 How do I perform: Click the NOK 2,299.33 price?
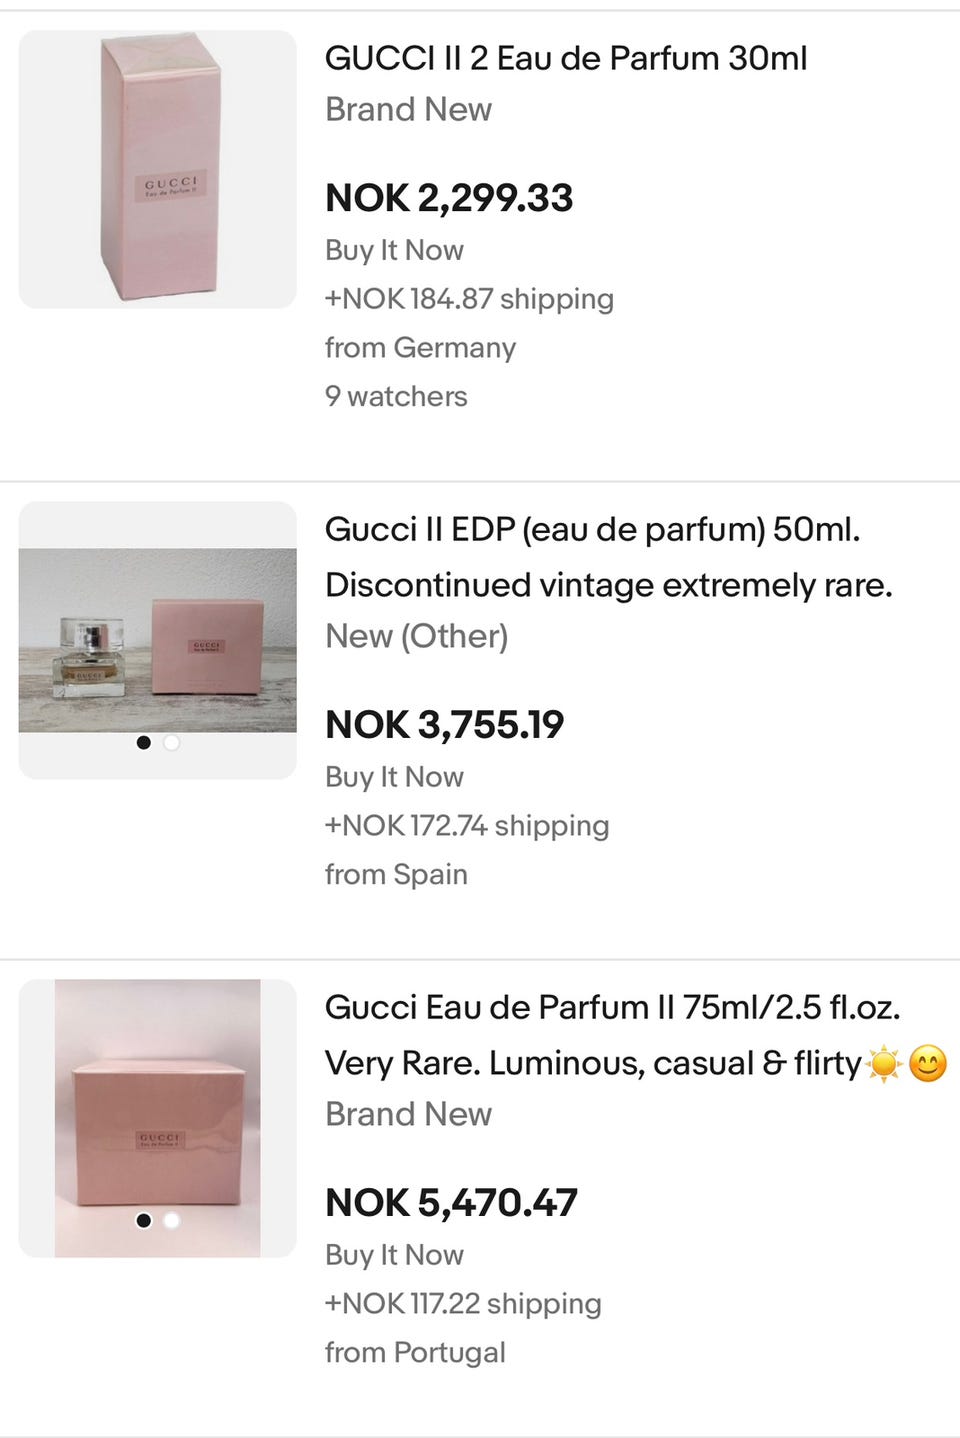[x=449, y=198]
